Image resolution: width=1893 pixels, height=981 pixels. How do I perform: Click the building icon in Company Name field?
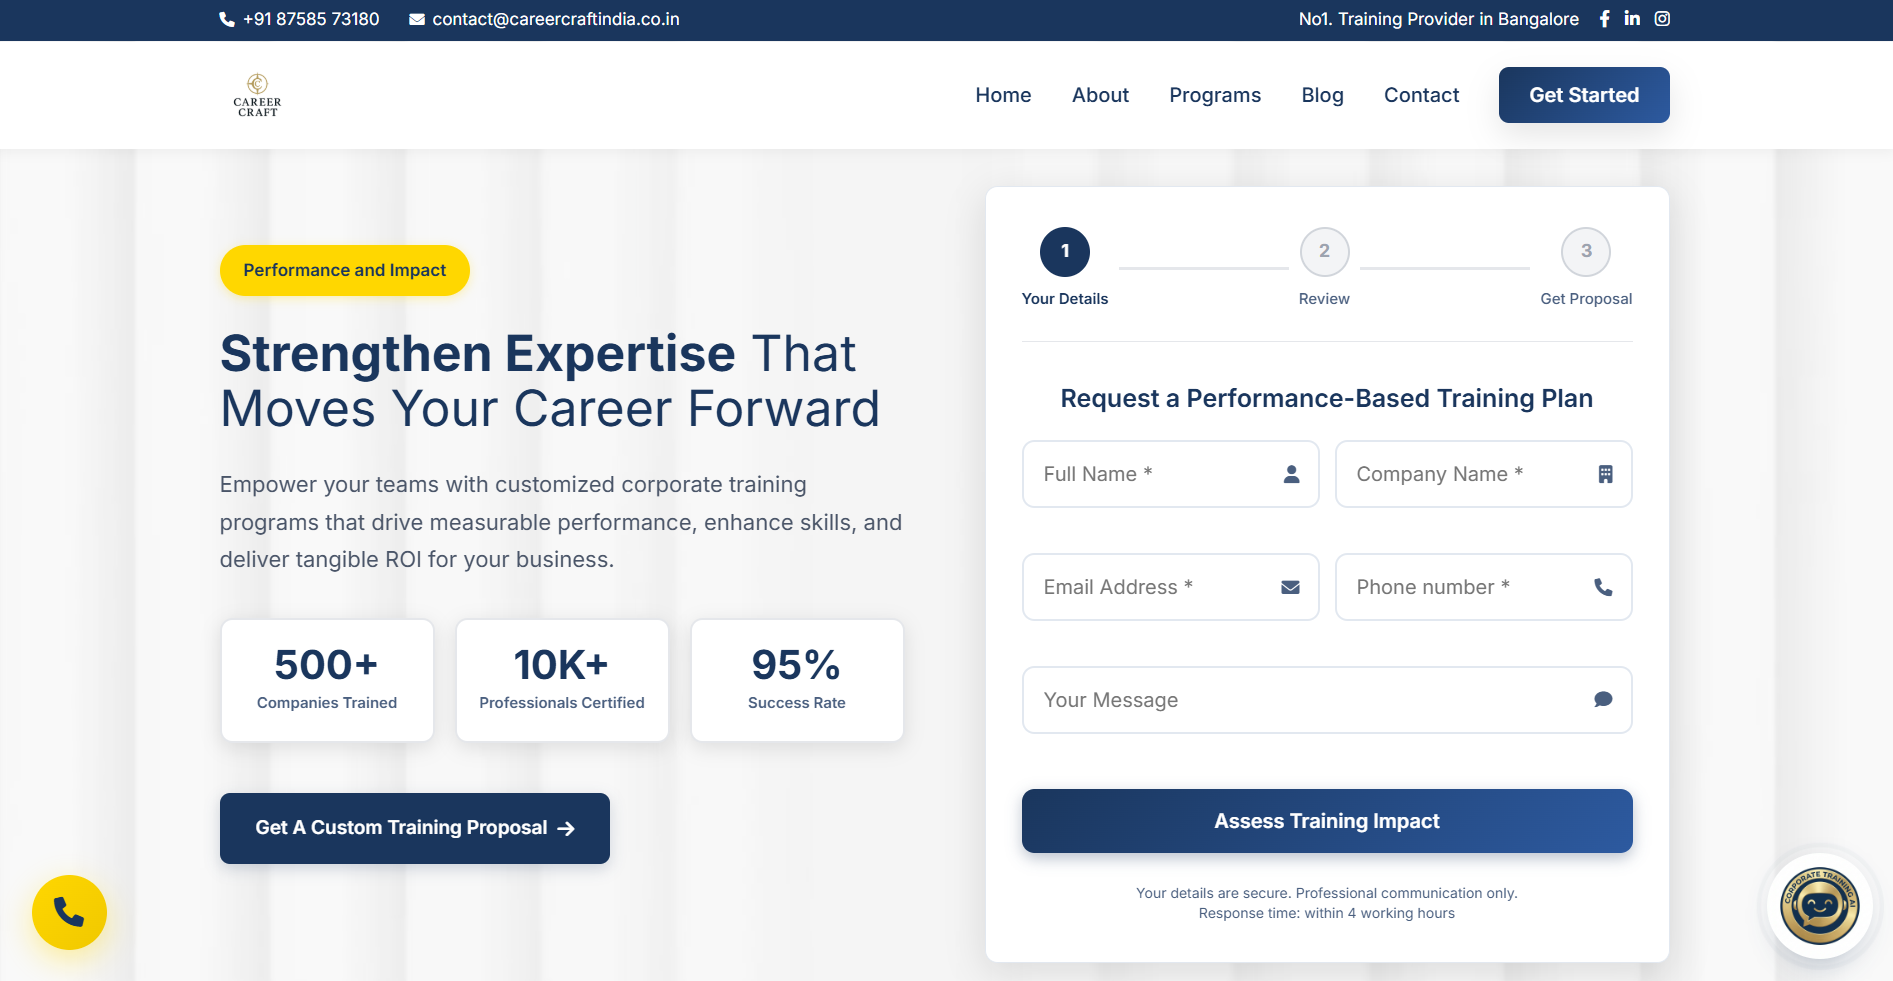tap(1606, 474)
